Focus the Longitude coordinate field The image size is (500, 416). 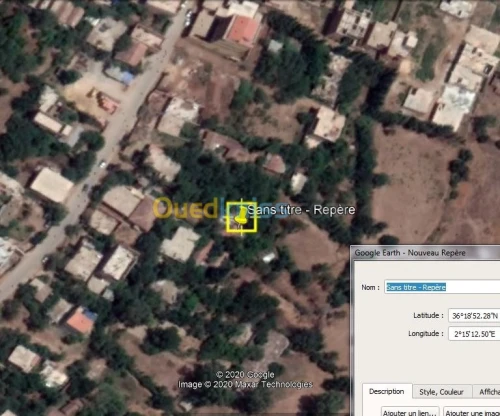tap(474, 334)
